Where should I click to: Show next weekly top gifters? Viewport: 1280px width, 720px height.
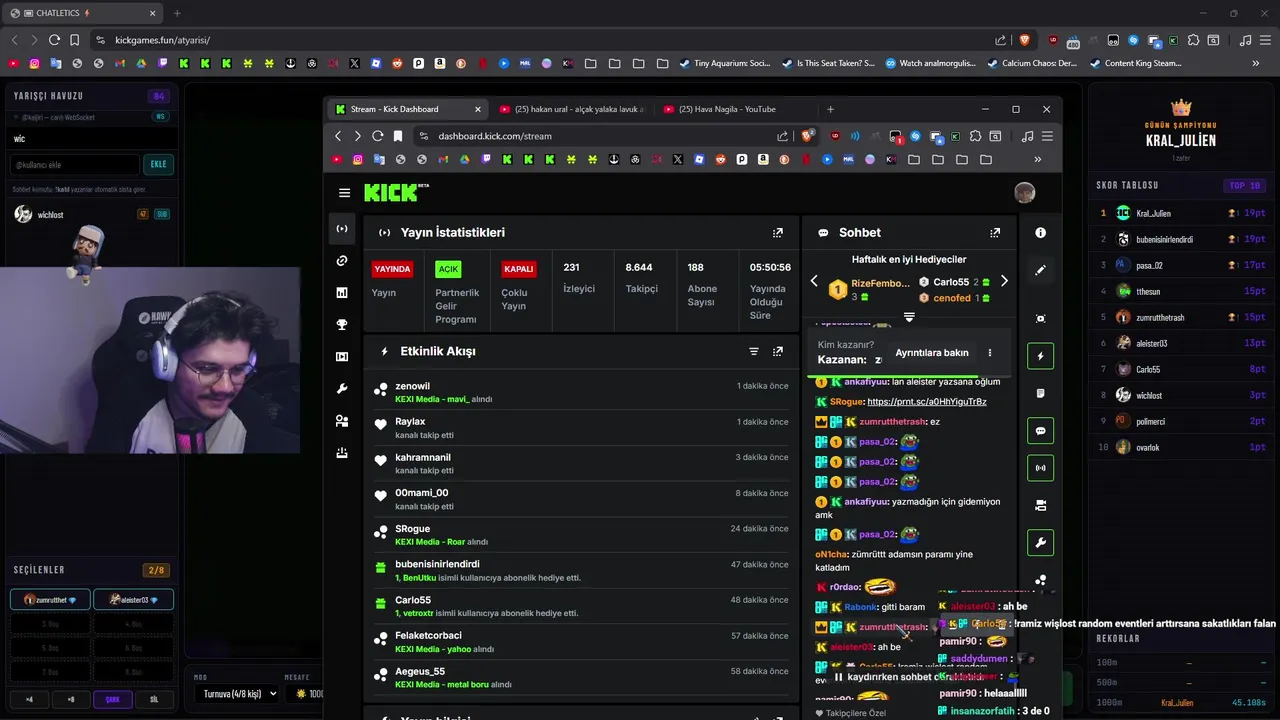(1004, 281)
